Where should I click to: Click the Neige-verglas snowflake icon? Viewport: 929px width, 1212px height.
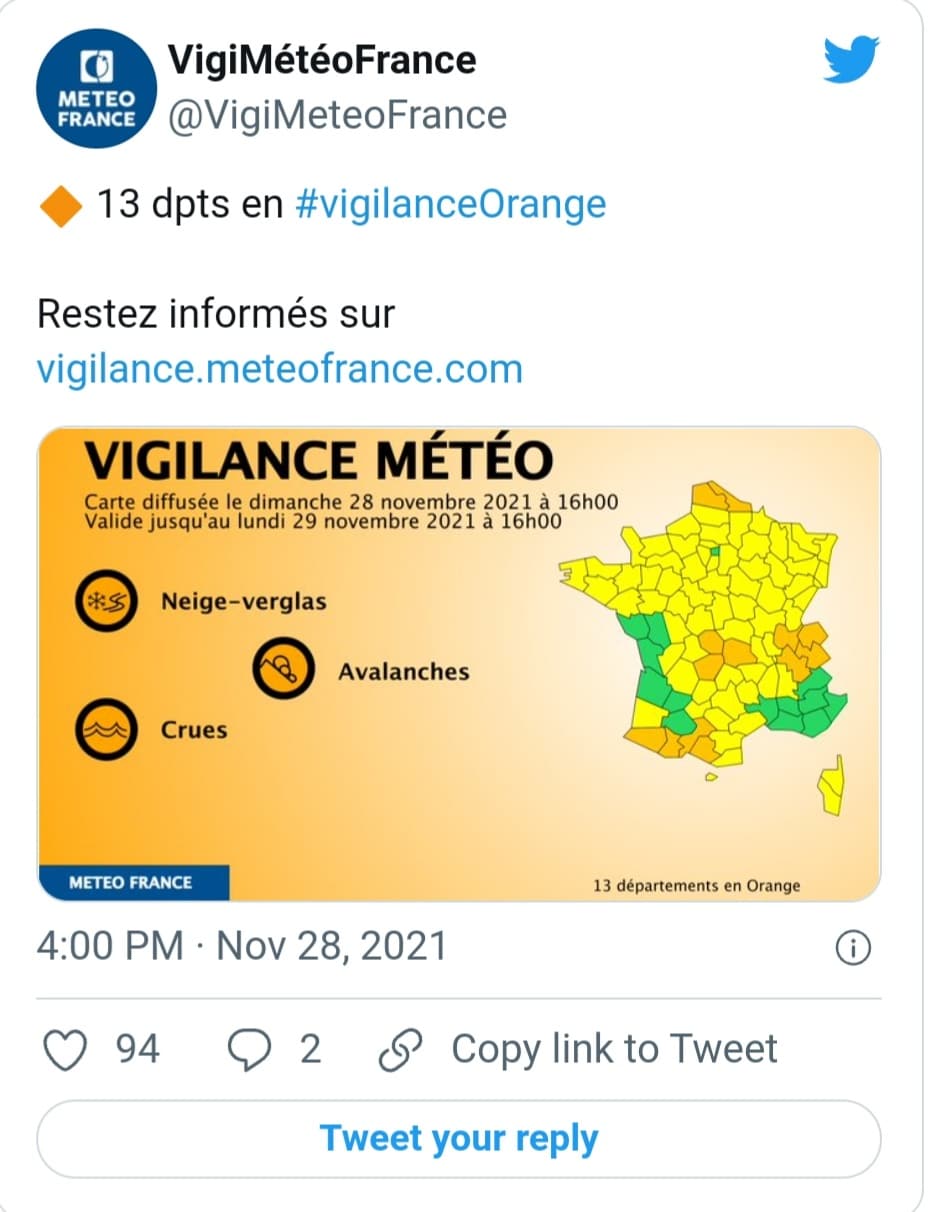click(x=106, y=602)
